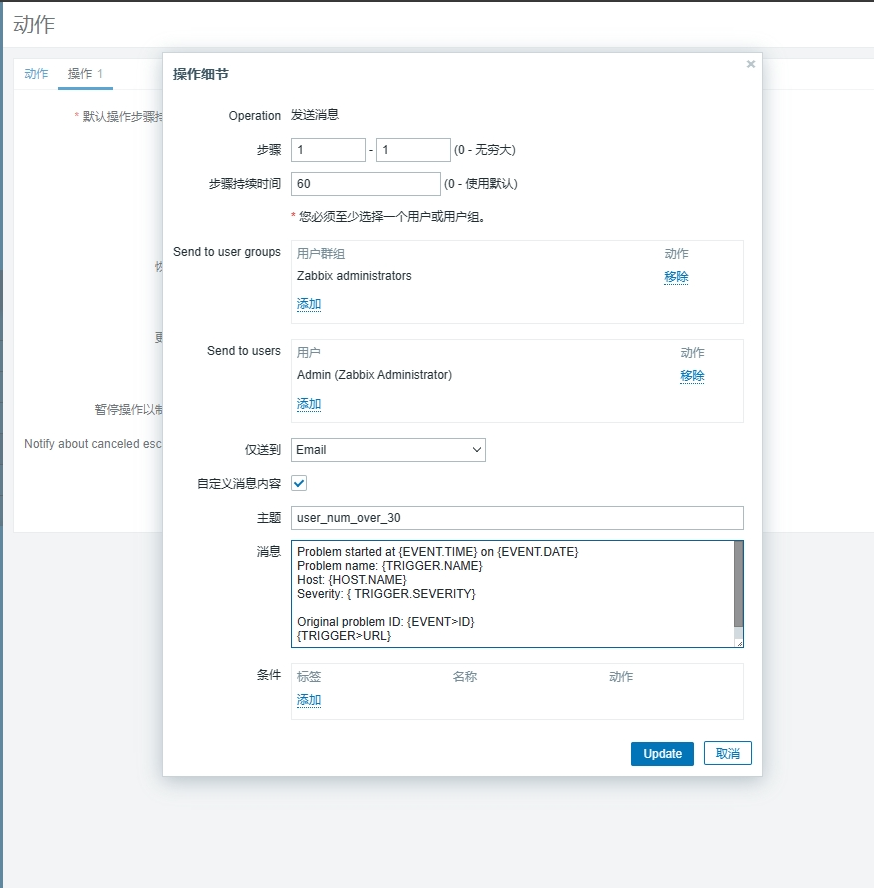
Task: Focus the 步骤持续时间 input field
Action: pos(365,184)
